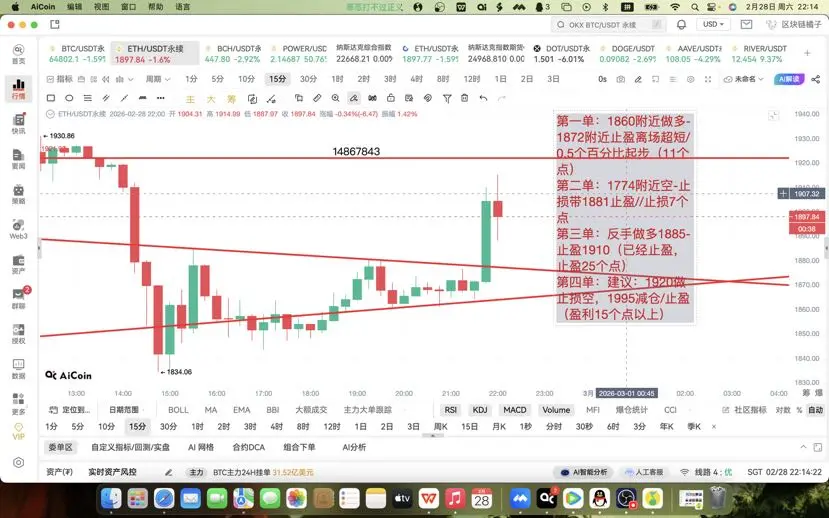Open the USD currency dropdown
Viewport: 829px width, 518px height.
pos(713,24)
